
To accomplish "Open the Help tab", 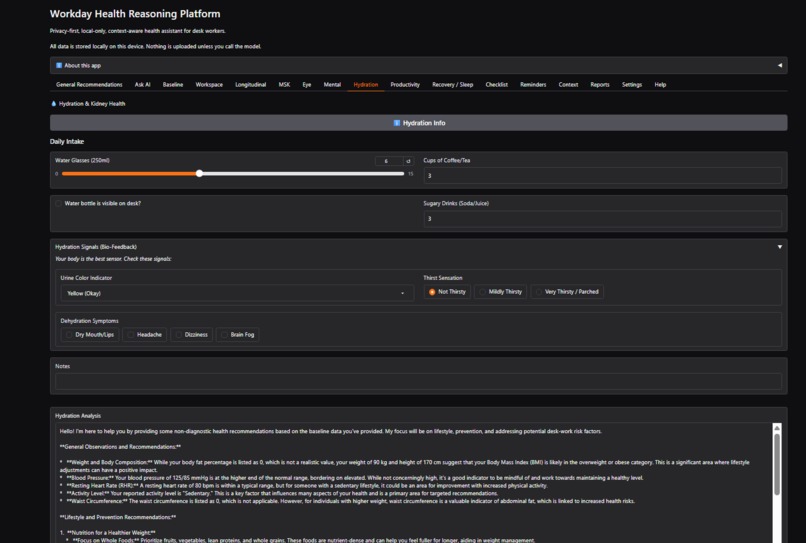I will pyautogui.click(x=660, y=84).
